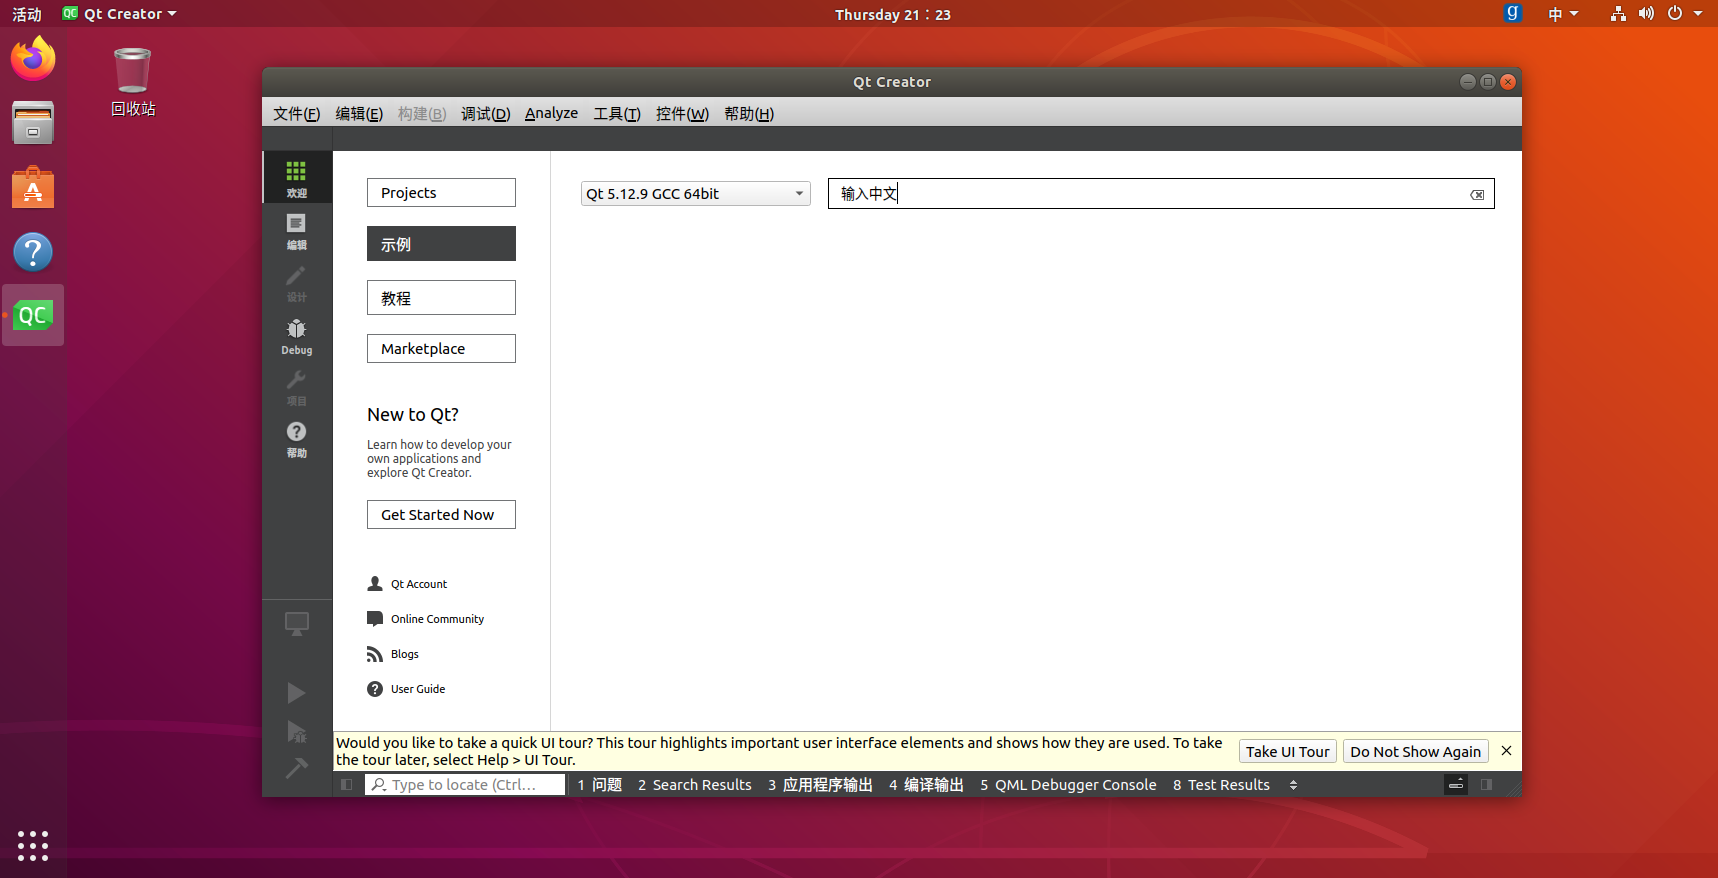Open the clock calendar Thursday 21:23

point(892,14)
